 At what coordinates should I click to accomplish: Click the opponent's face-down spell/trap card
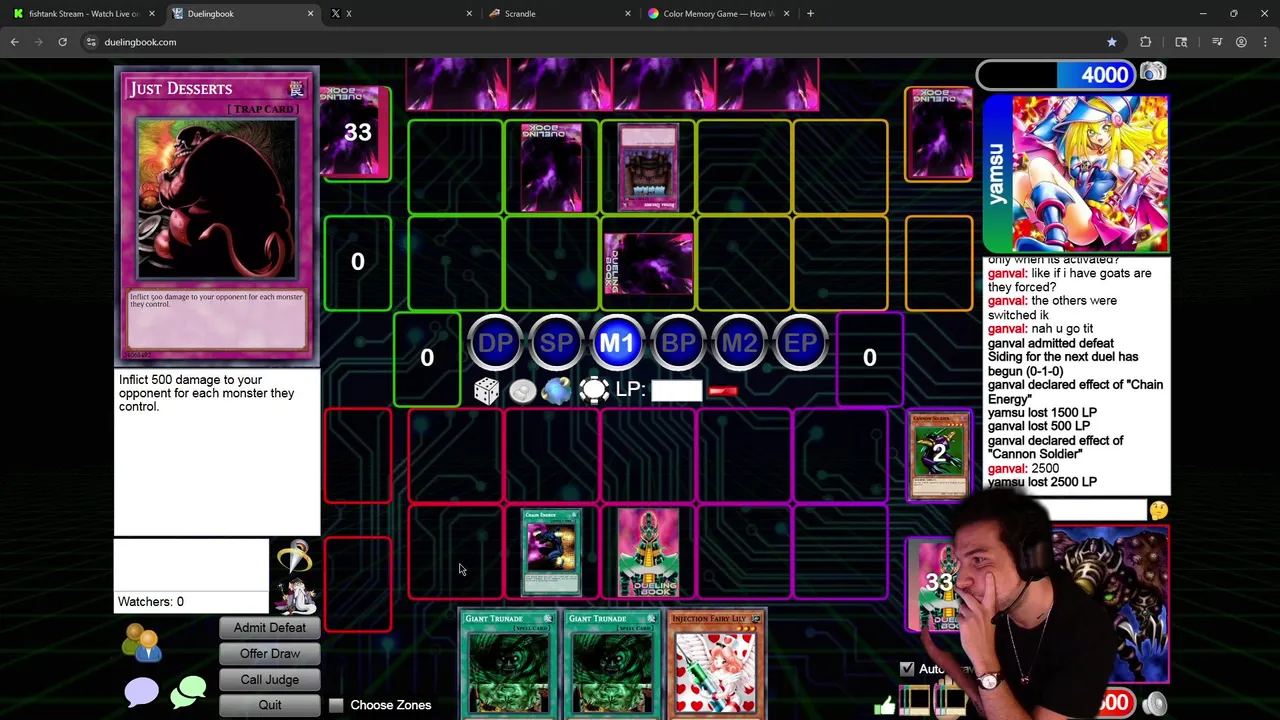[551, 167]
